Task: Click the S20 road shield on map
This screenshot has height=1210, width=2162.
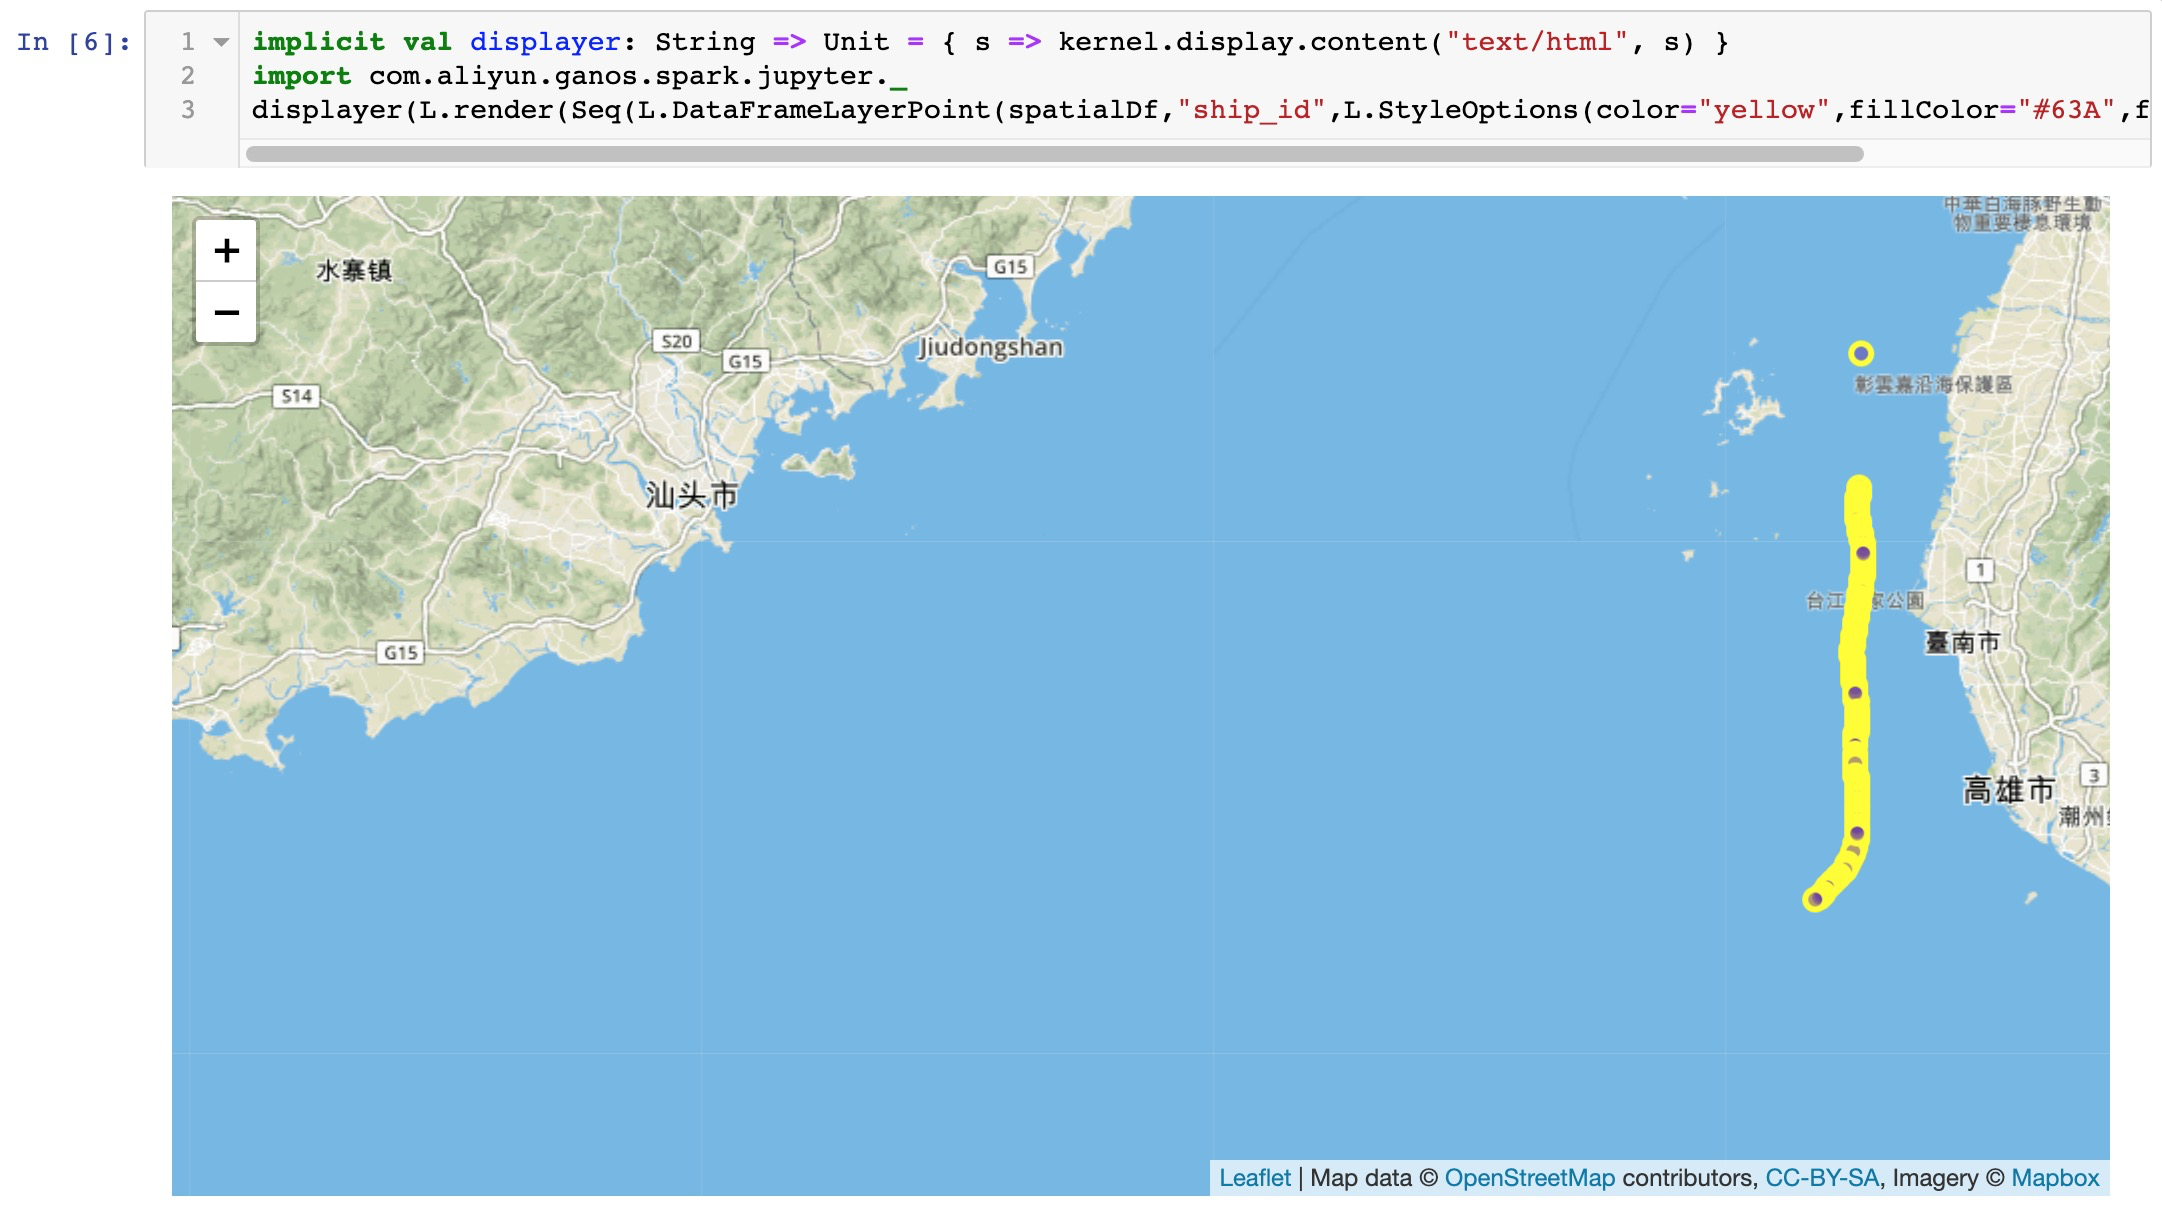Action: (676, 341)
